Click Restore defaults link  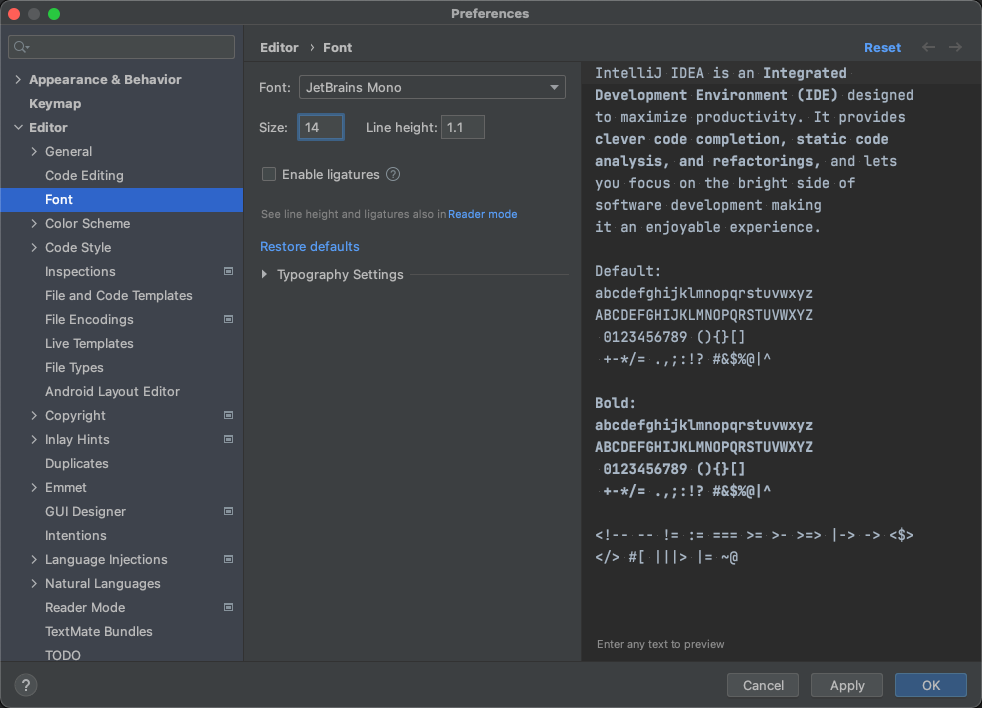[x=309, y=246]
